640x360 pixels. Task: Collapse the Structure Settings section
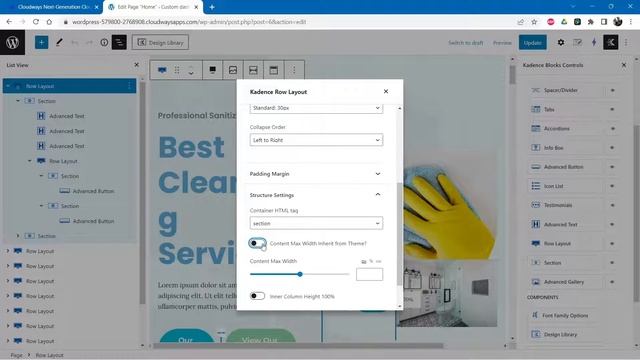tap(315, 195)
